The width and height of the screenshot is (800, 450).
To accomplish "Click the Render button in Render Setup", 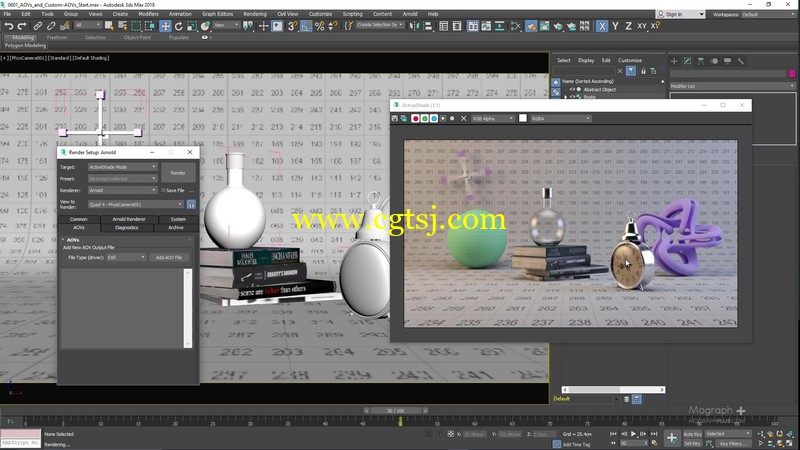I will pos(178,173).
